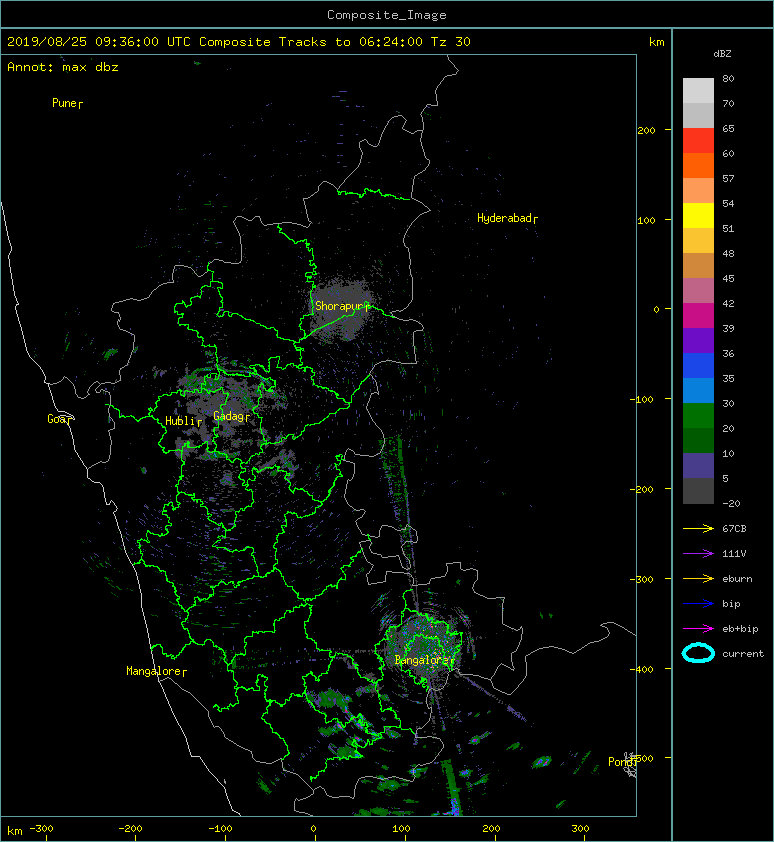The image size is (774, 842).
Task: Click the 67CB legend label
Action: (x=734, y=528)
